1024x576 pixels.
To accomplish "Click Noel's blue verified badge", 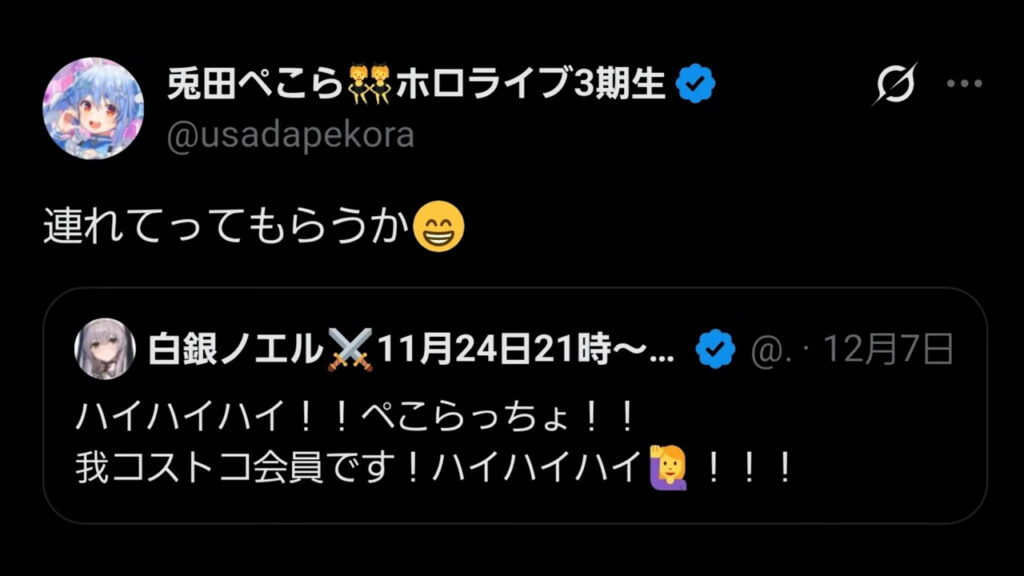I will tap(715, 349).
